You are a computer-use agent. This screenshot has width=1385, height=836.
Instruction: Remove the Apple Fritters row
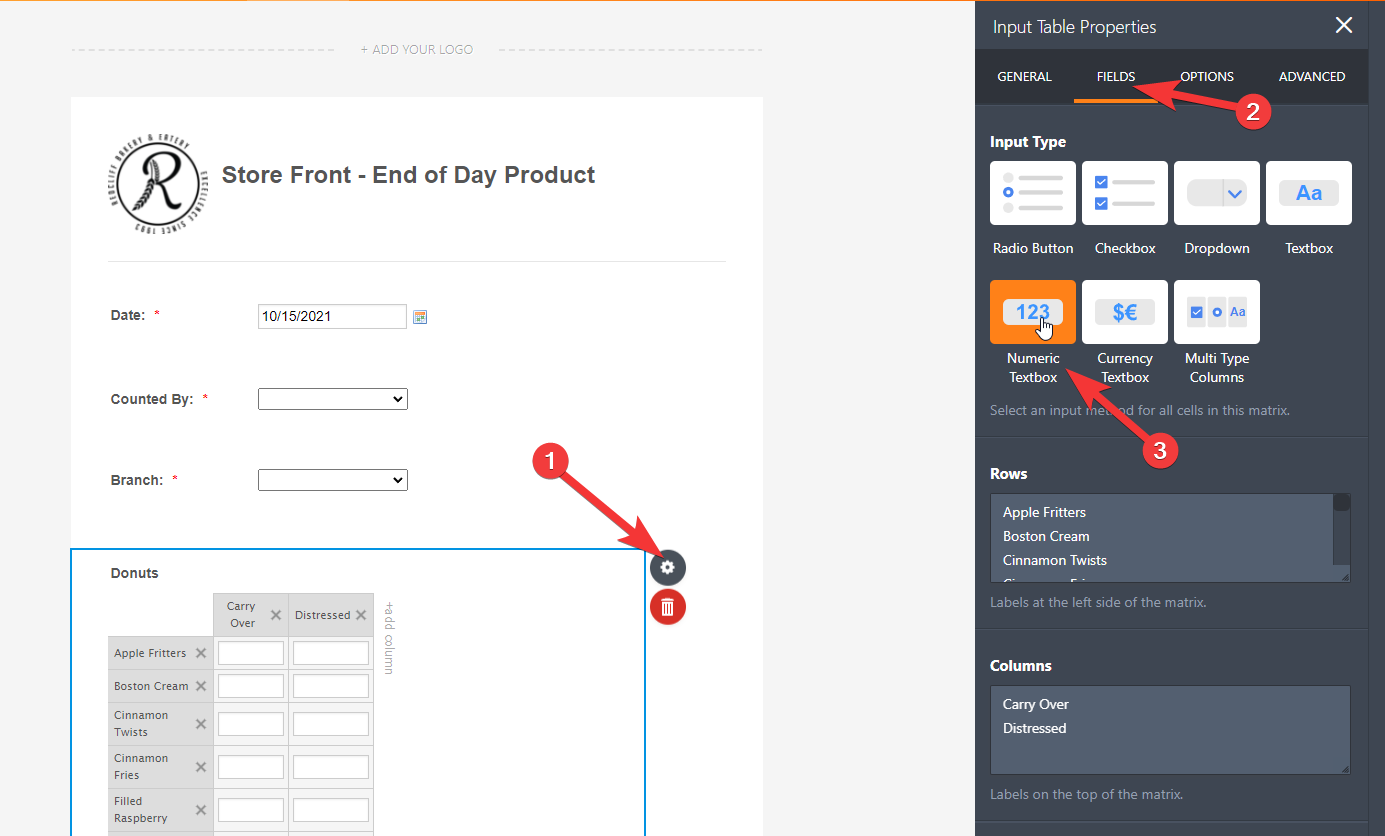pyautogui.click(x=201, y=653)
